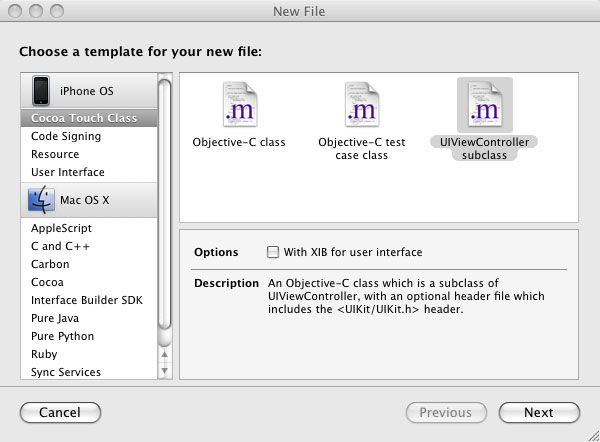This screenshot has height=442, width=600.
Task: Select User Interface category
Action: click(x=89, y=172)
